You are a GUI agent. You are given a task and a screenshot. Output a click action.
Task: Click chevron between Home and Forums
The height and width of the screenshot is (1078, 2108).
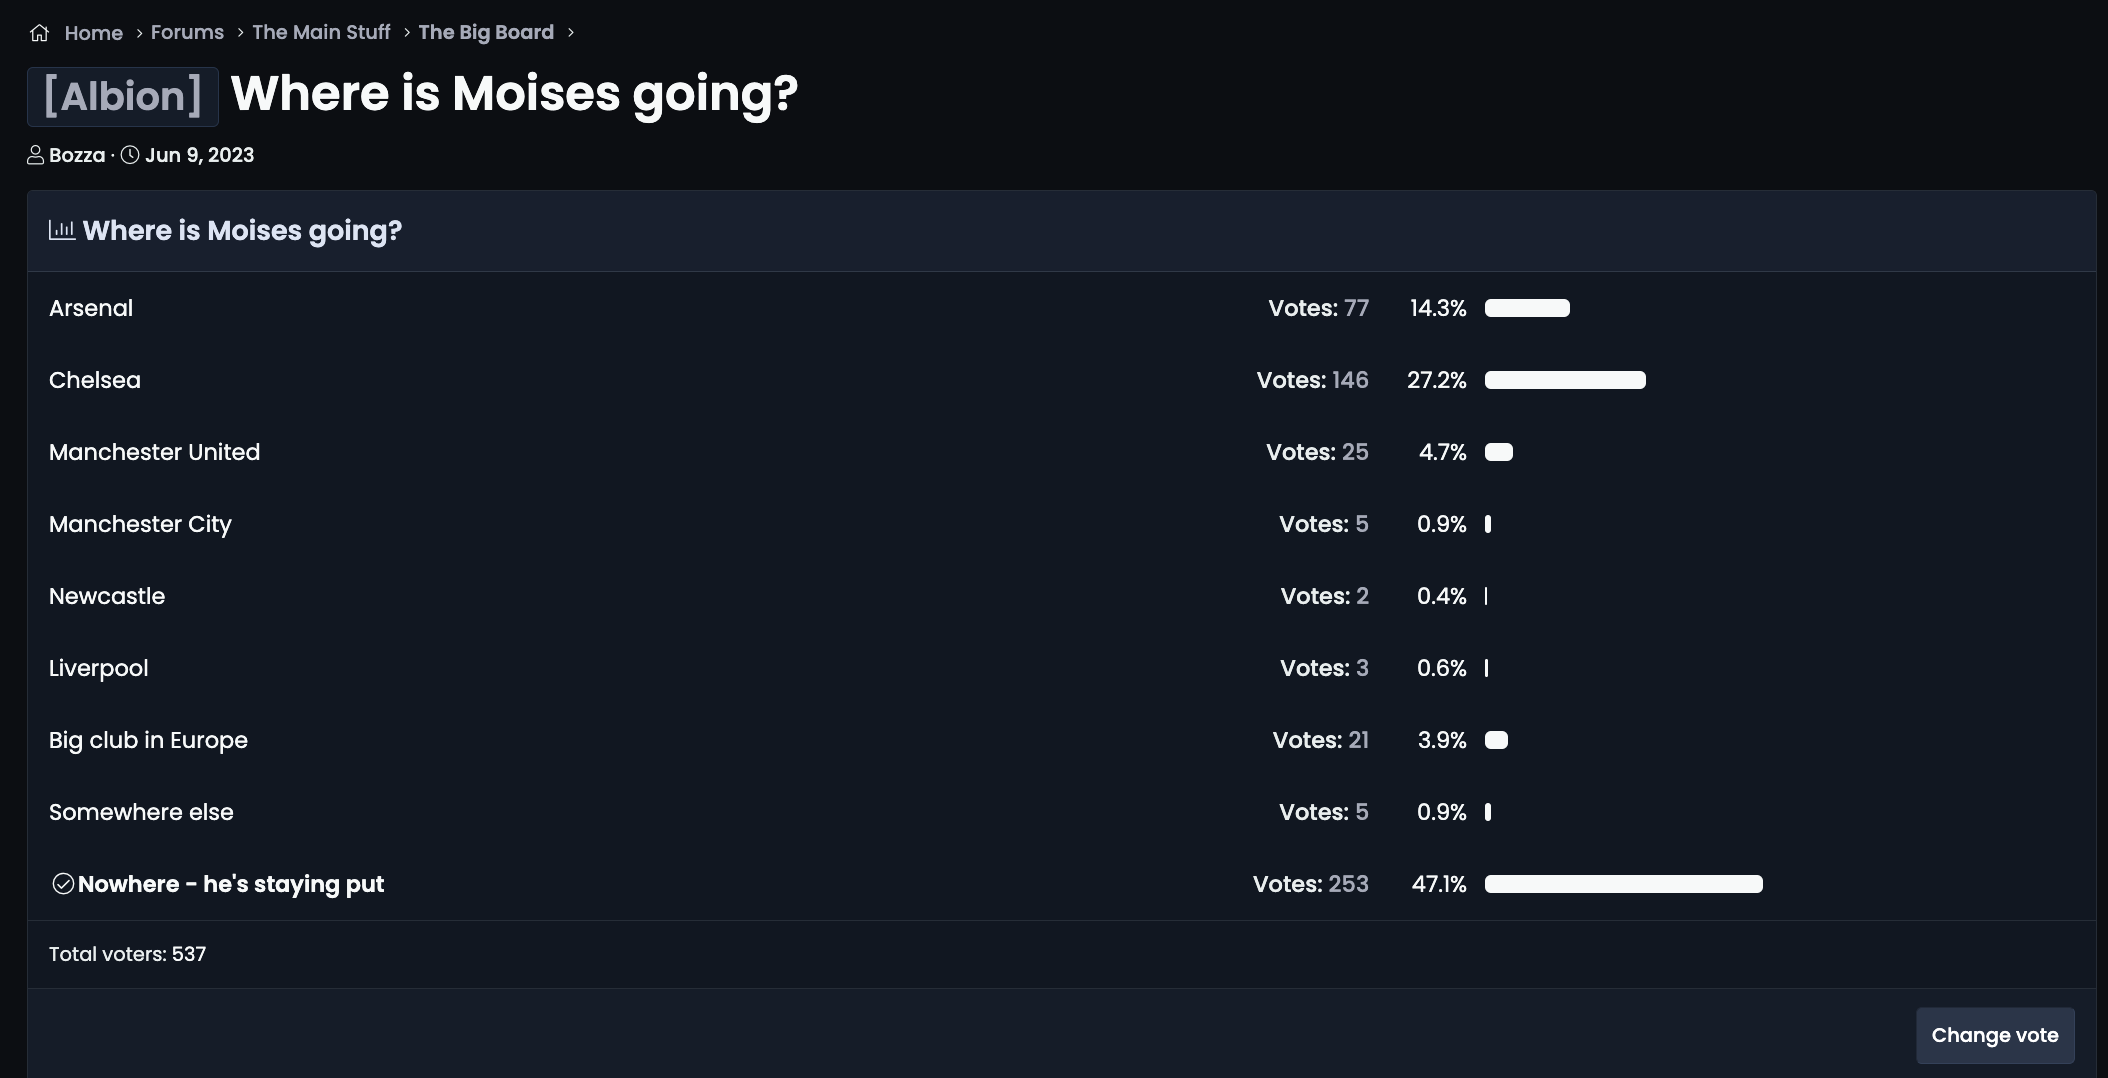(140, 33)
